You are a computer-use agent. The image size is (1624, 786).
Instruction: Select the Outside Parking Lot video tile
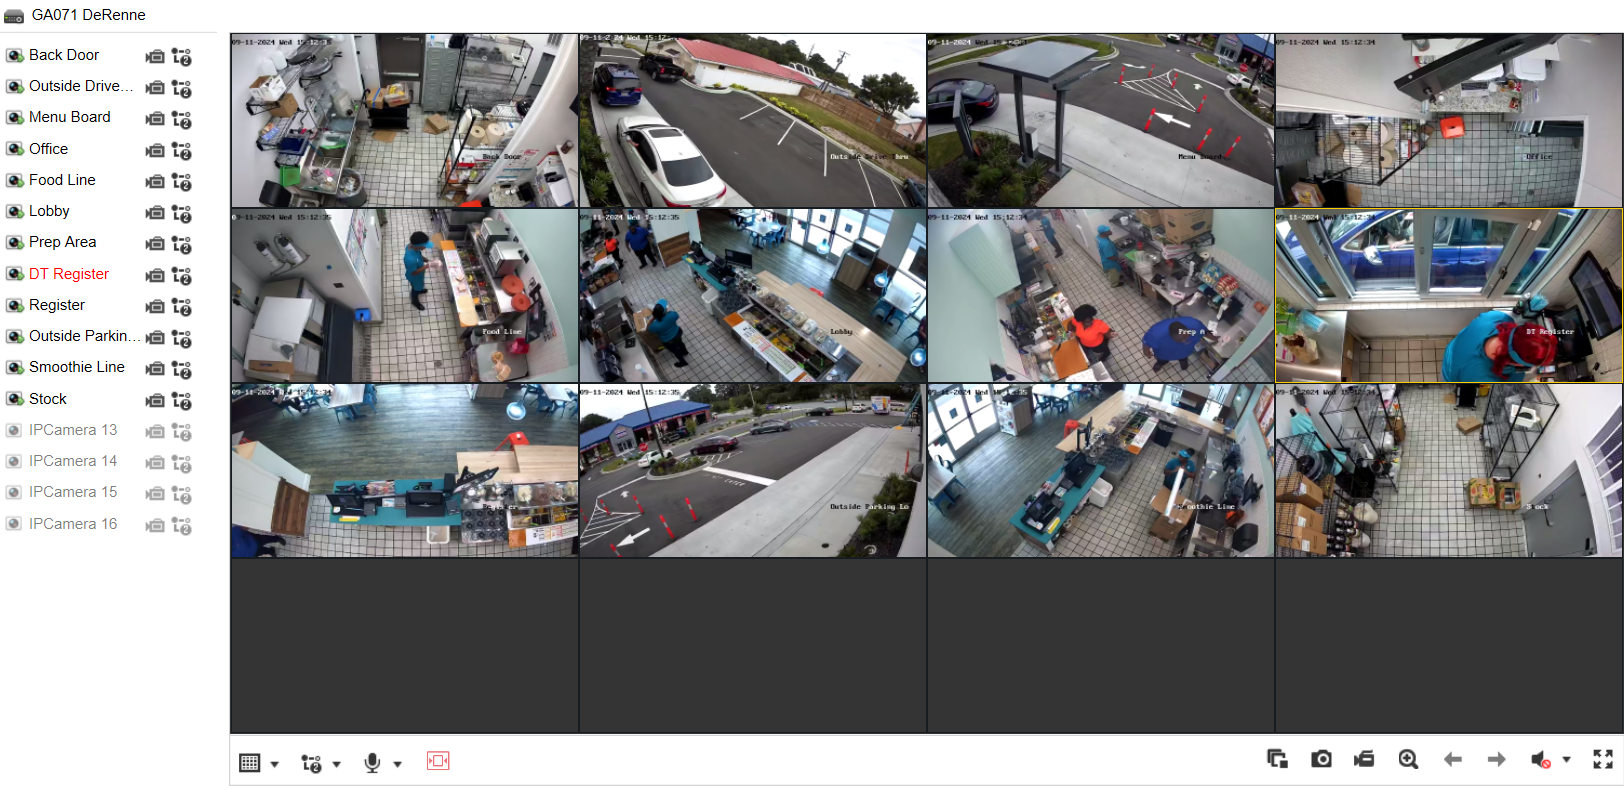tap(753, 470)
